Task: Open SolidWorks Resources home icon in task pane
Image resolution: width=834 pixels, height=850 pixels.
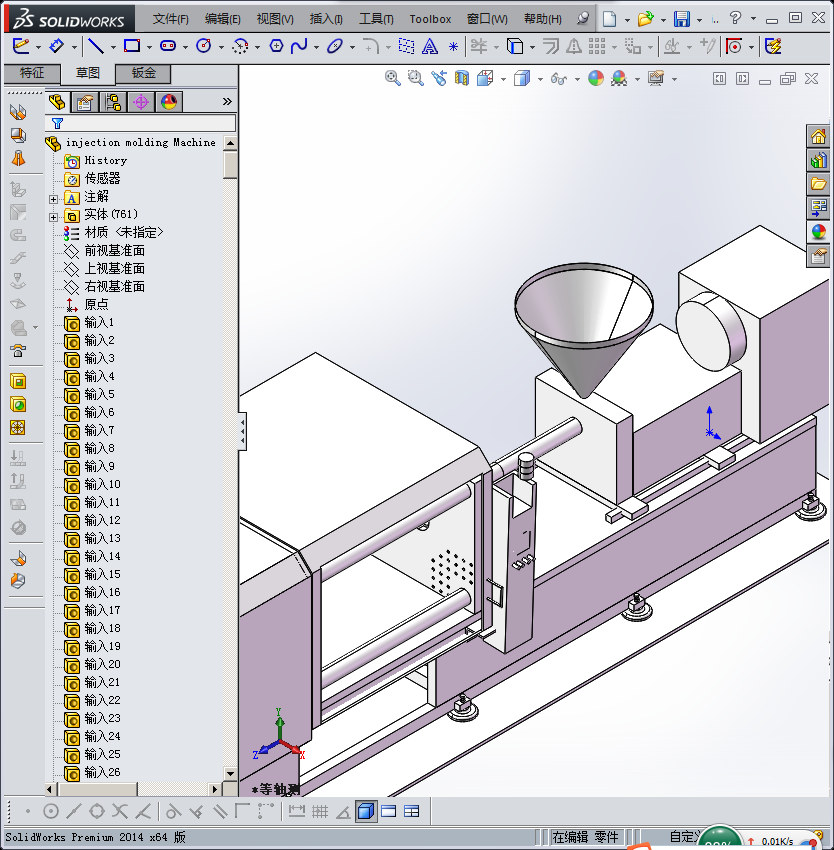Action: [x=818, y=137]
